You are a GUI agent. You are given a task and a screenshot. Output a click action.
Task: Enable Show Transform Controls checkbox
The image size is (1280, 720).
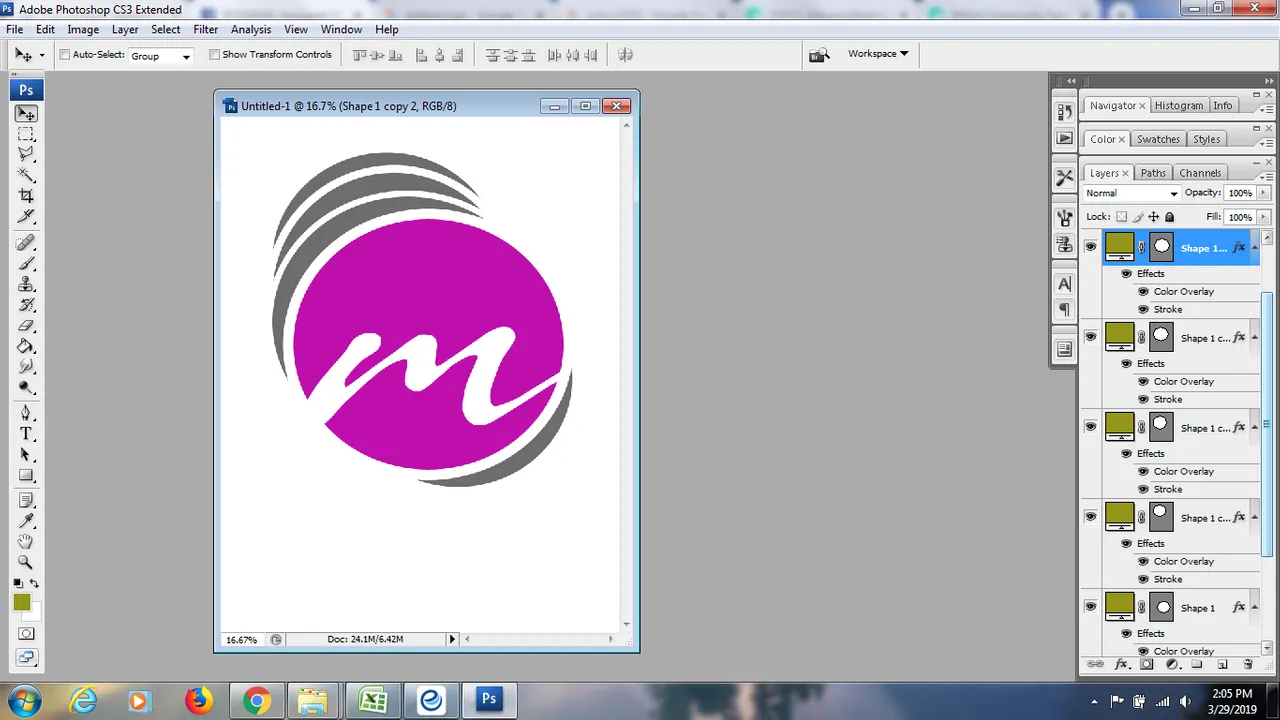tap(214, 55)
